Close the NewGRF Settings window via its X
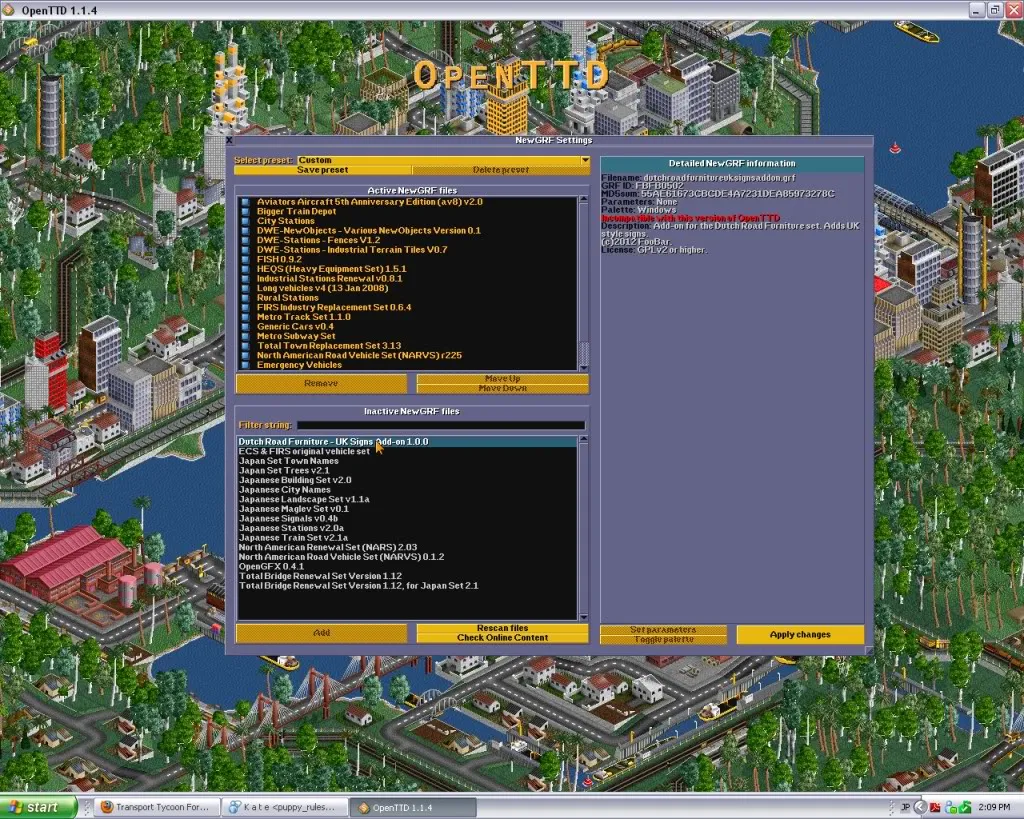The width and height of the screenshot is (1024, 819). [229, 140]
